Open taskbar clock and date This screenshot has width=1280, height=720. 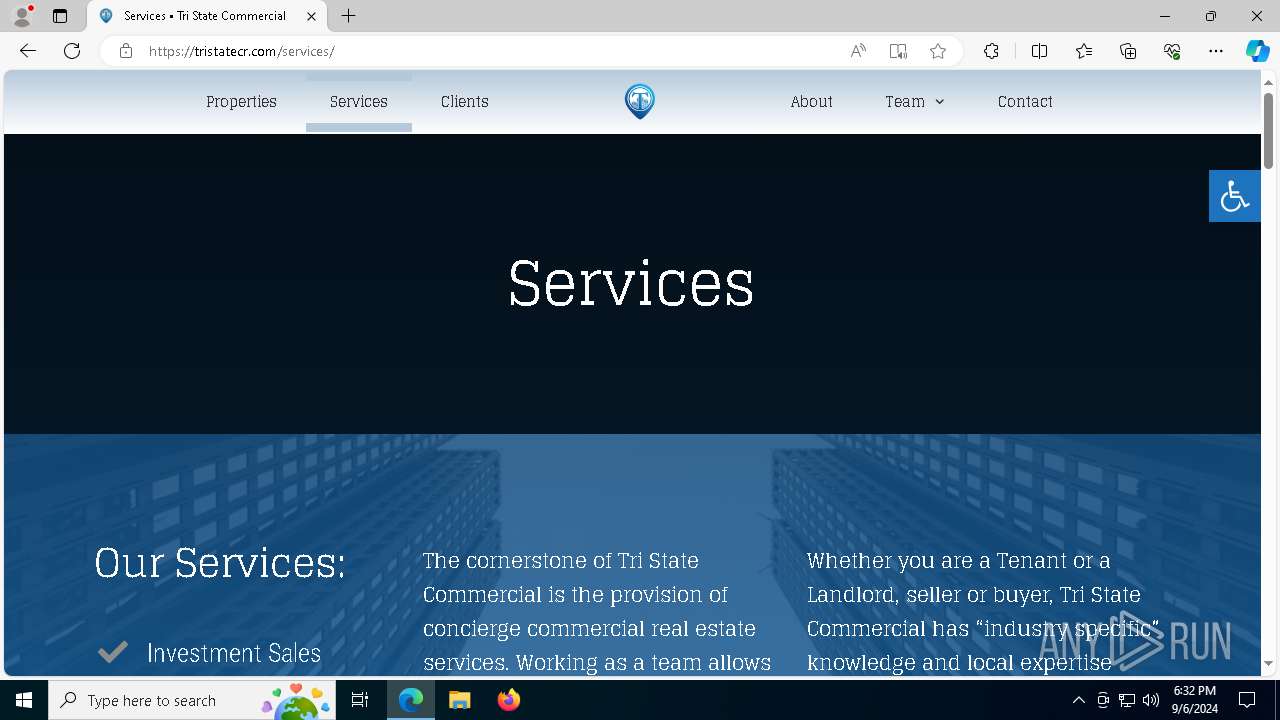[x=1195, y=700]
